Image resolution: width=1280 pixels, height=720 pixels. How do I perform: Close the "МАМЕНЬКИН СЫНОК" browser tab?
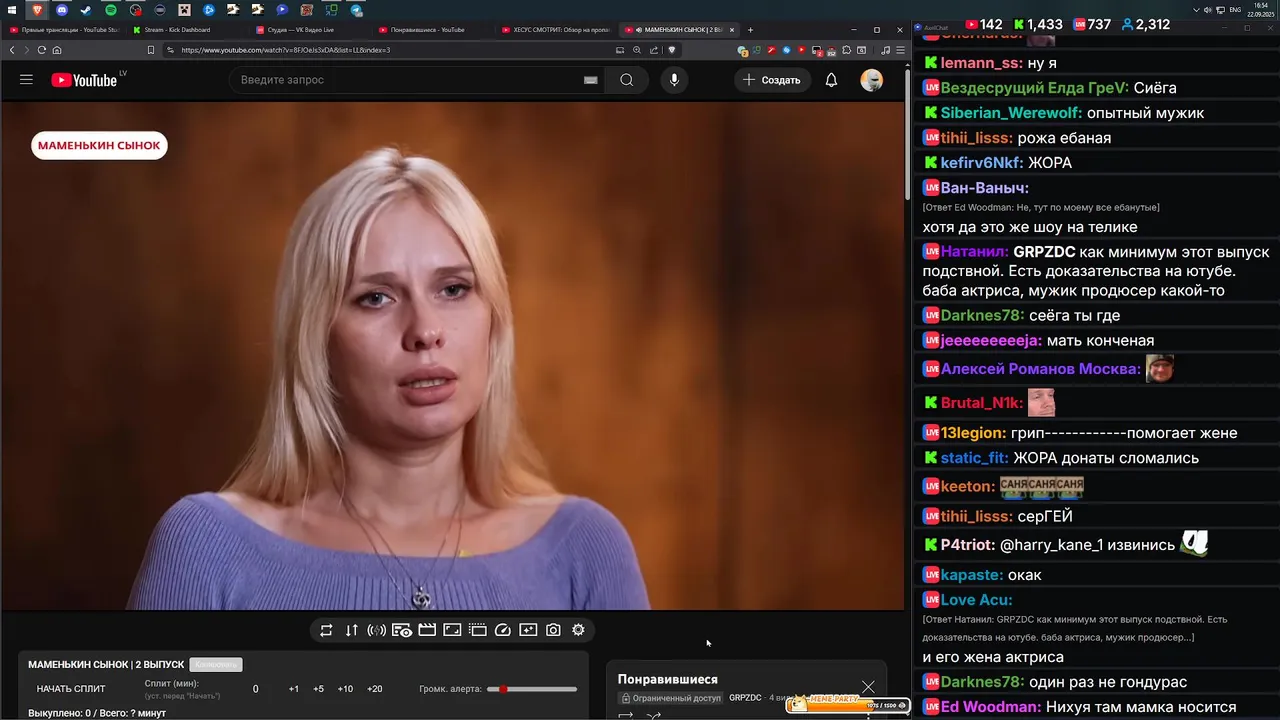click(732, 30)
